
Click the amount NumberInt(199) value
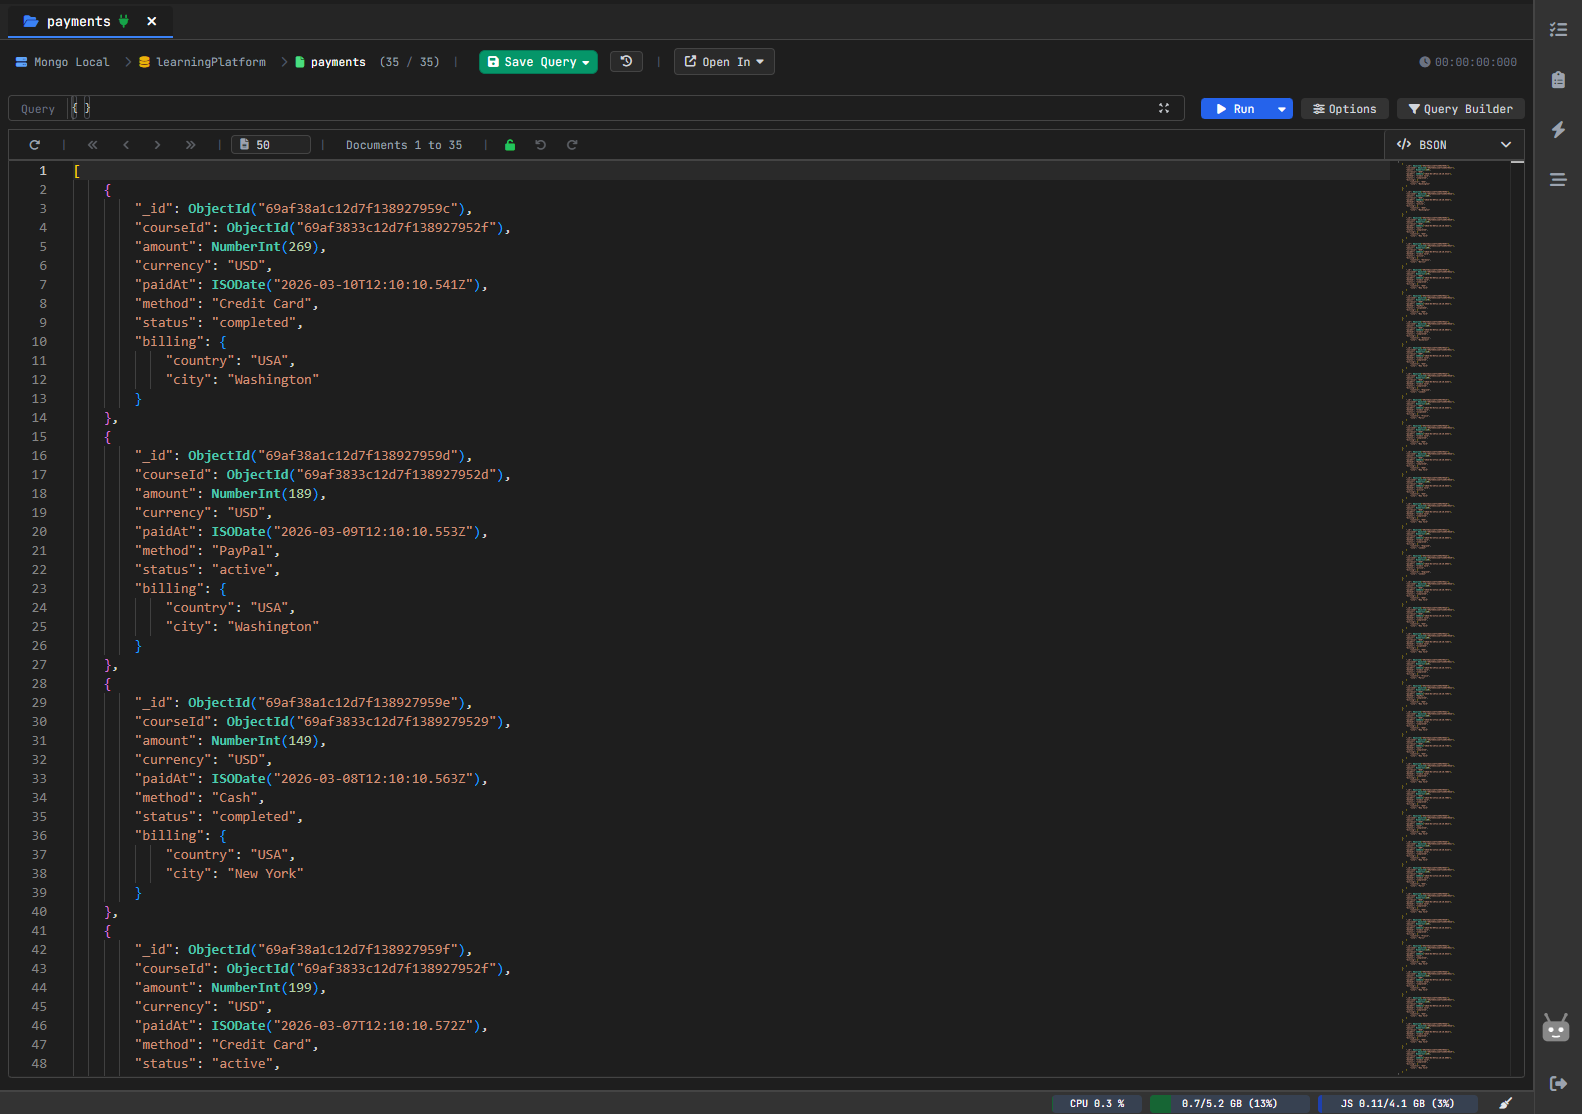coord(265,988)
